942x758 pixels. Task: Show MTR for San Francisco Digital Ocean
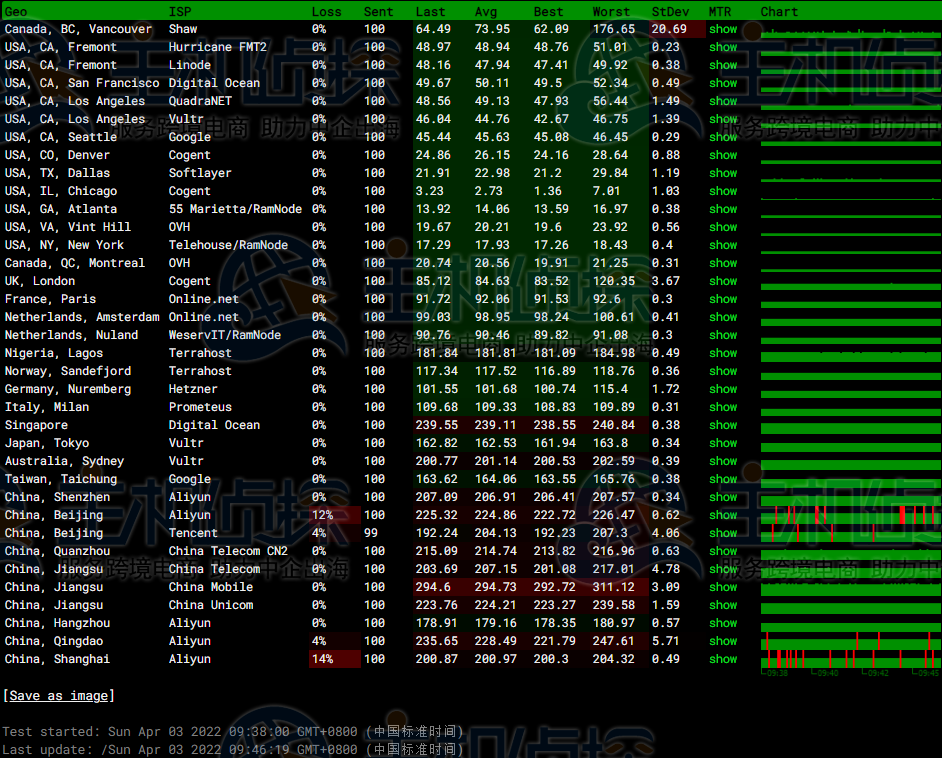[722, 83]
